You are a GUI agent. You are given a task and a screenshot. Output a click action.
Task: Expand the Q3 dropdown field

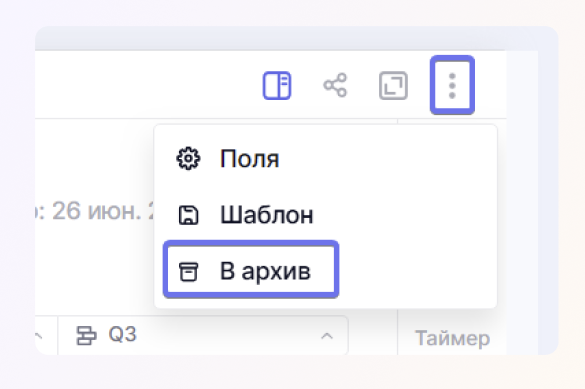203,335
